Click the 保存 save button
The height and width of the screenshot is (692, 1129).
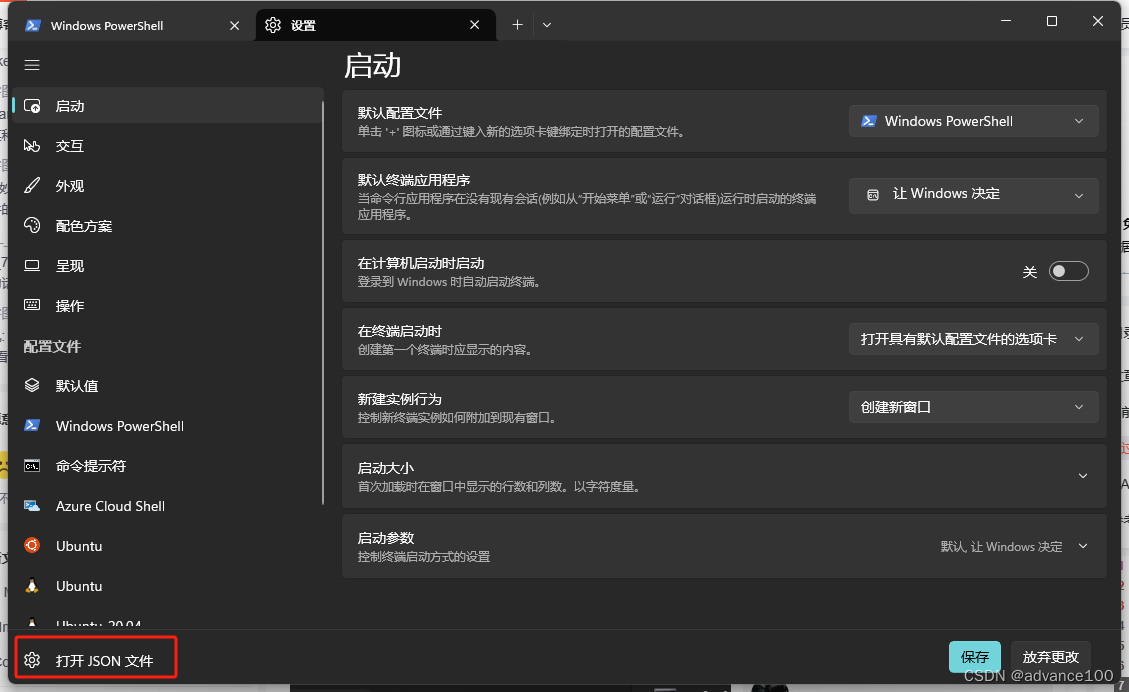(x=974, y=657)
